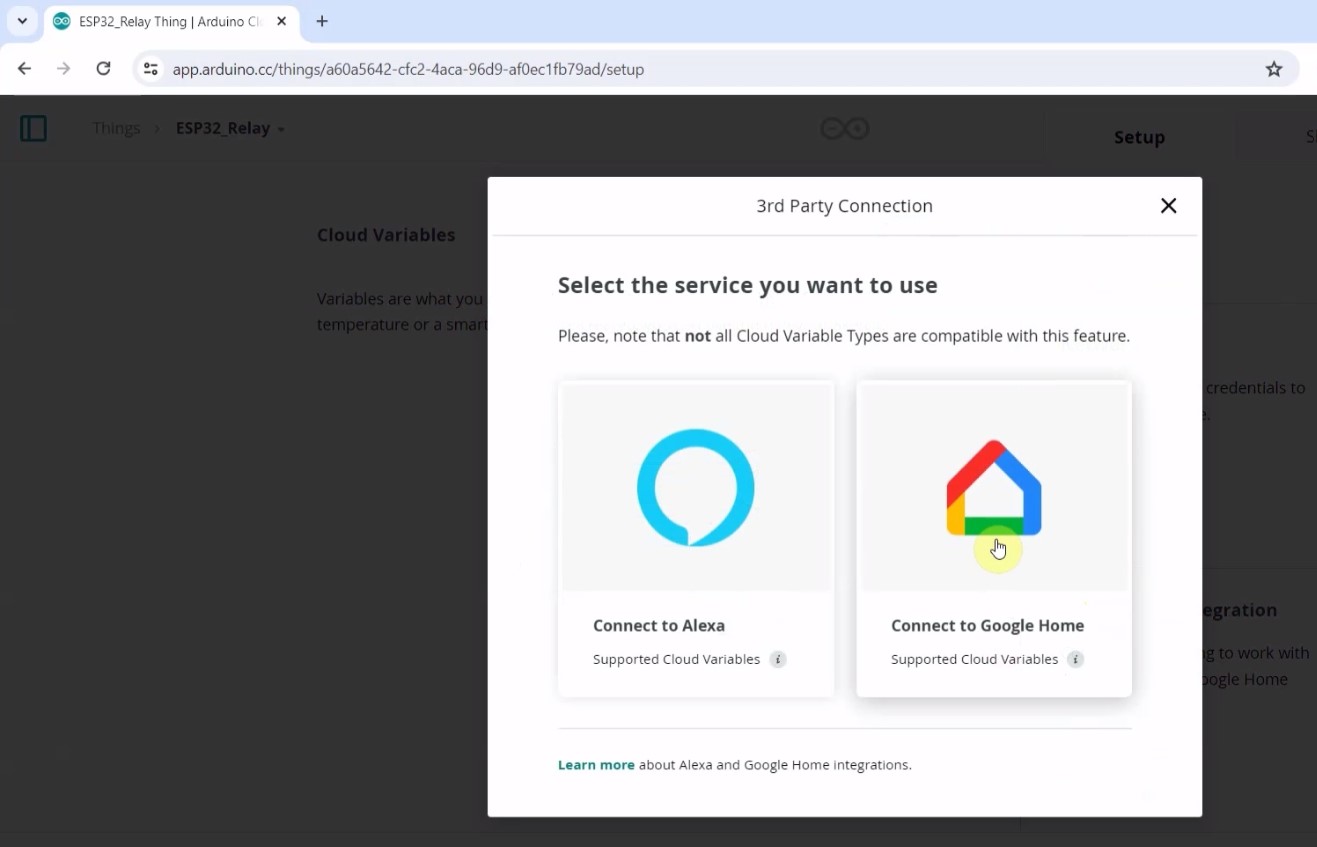Select Connect to Alexa label

pyautogui.click(x=658, y=626)
